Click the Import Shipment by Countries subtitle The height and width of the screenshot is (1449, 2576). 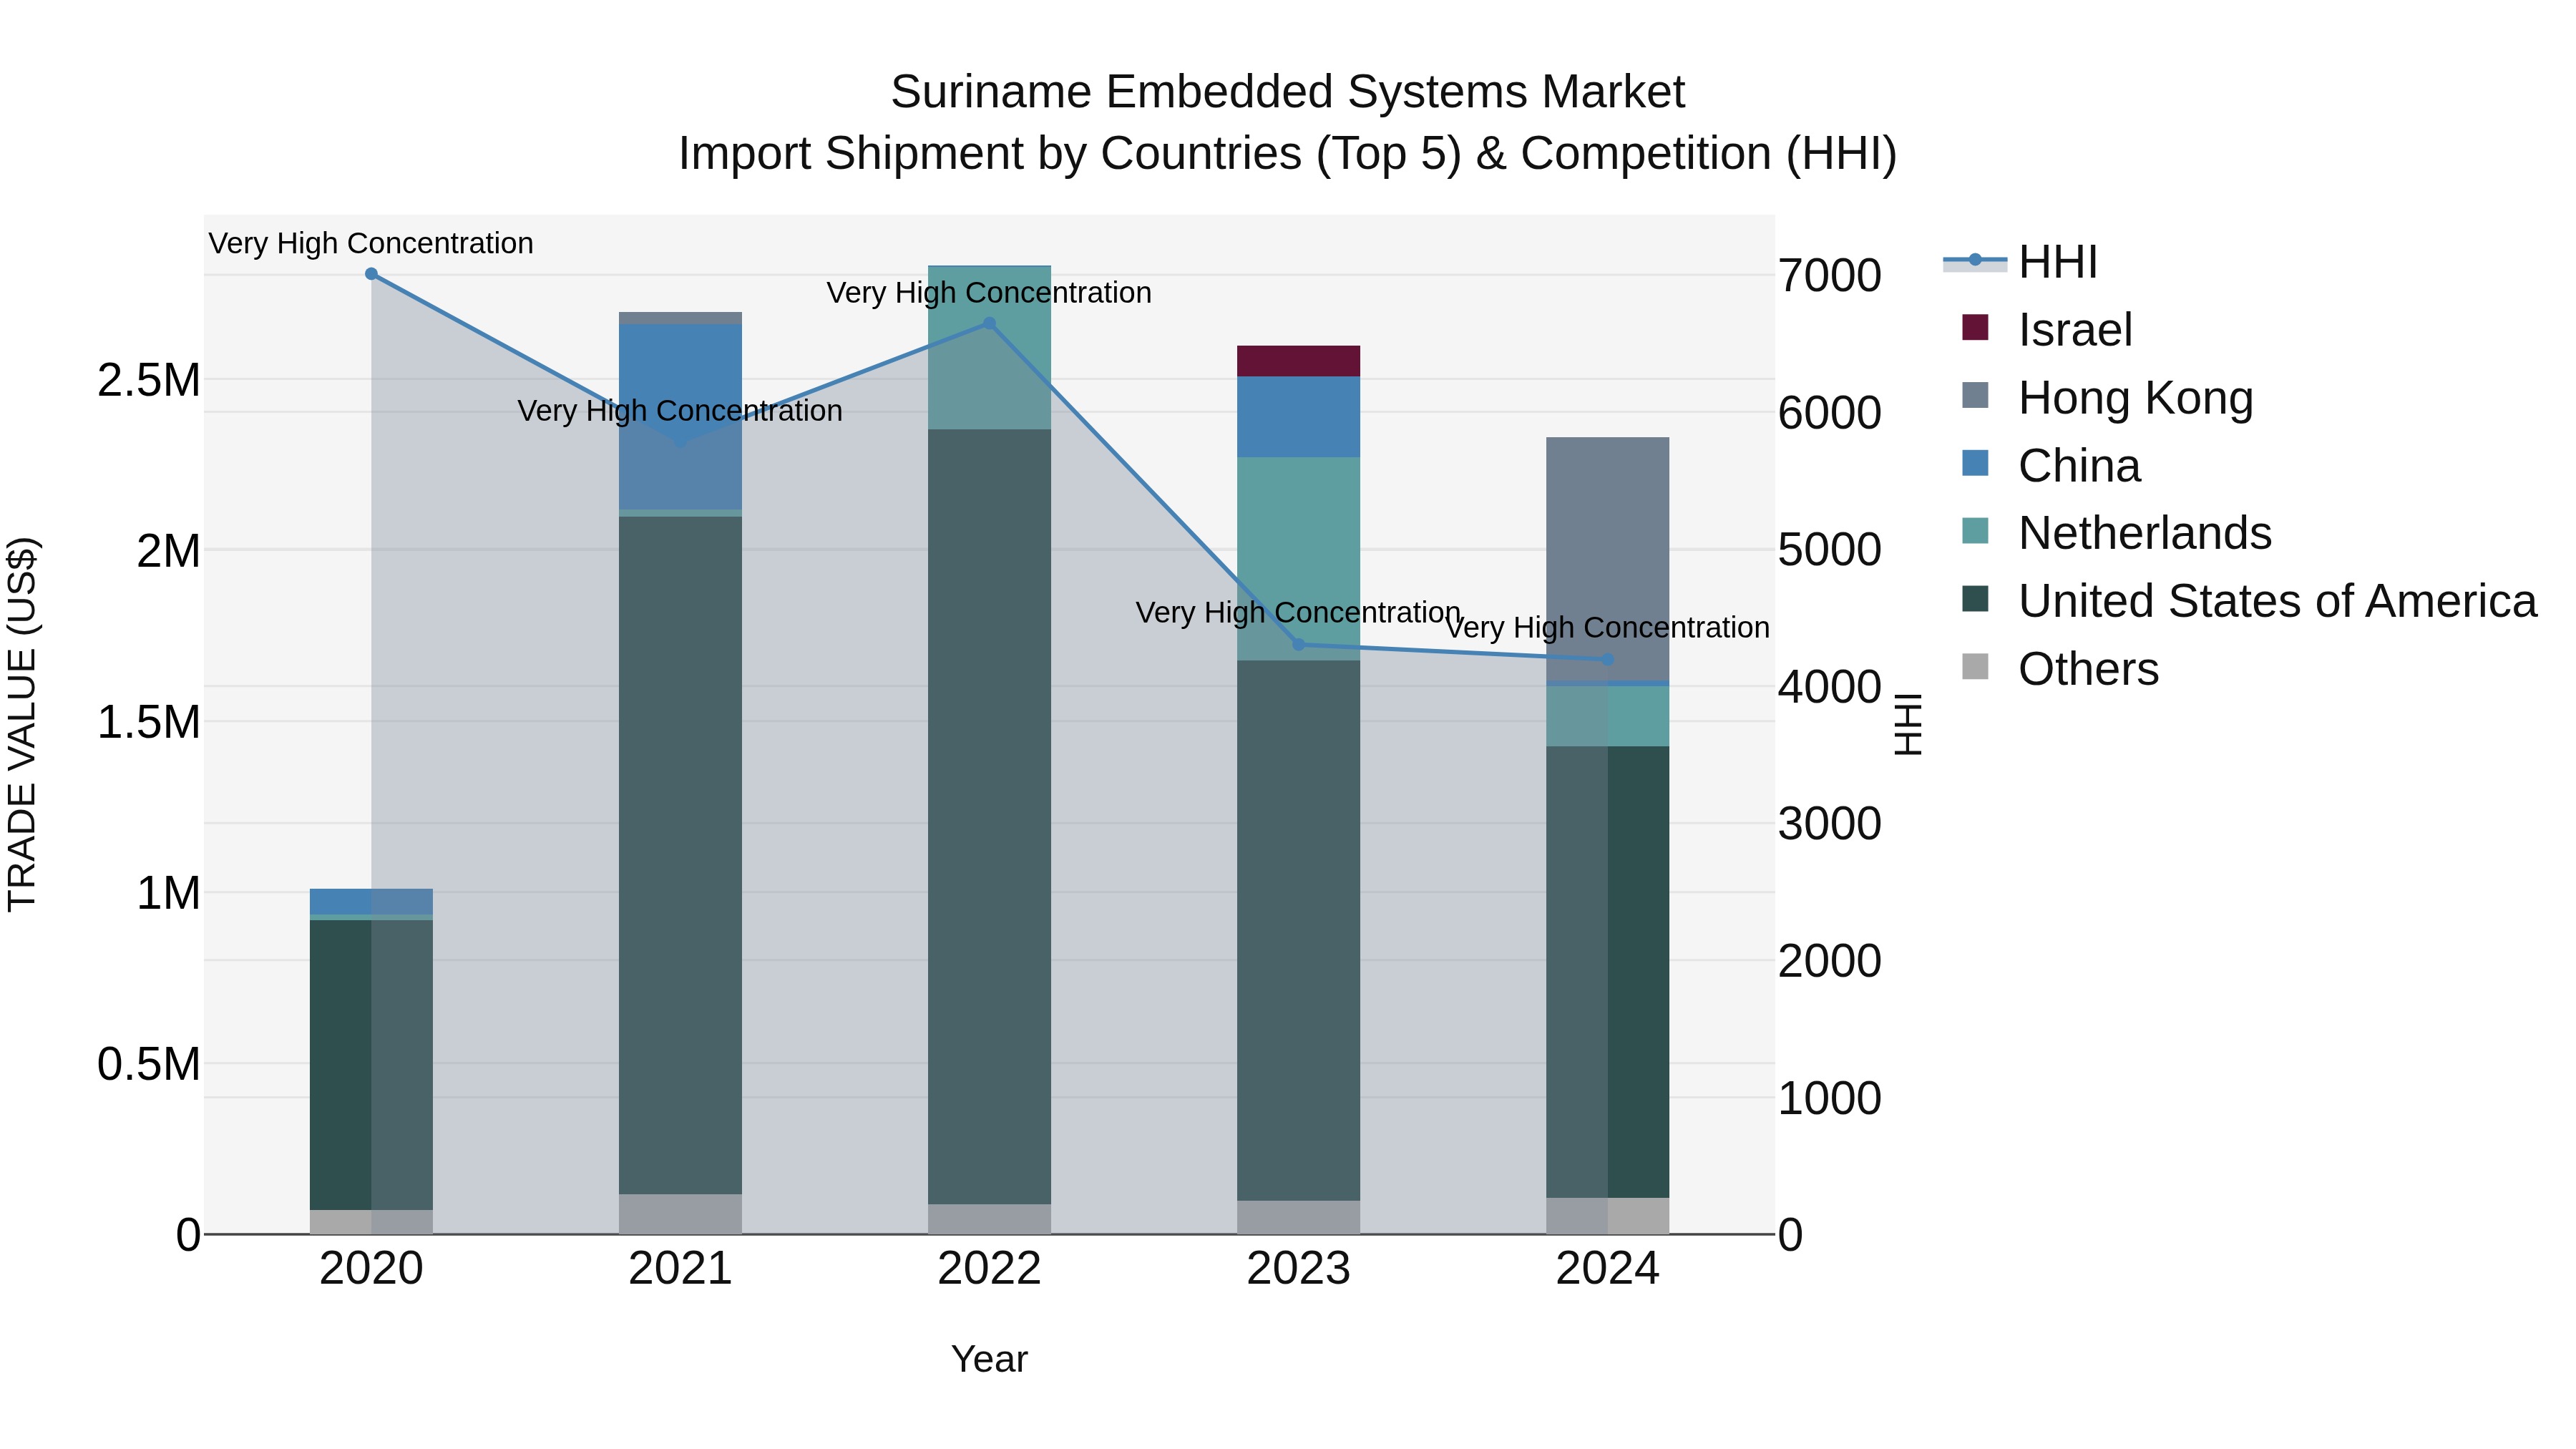coord(1288,154)
